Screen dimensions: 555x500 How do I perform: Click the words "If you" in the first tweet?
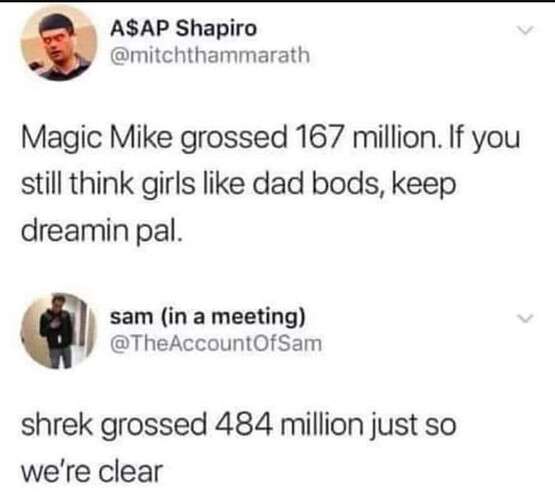click(x=485, y=139)
